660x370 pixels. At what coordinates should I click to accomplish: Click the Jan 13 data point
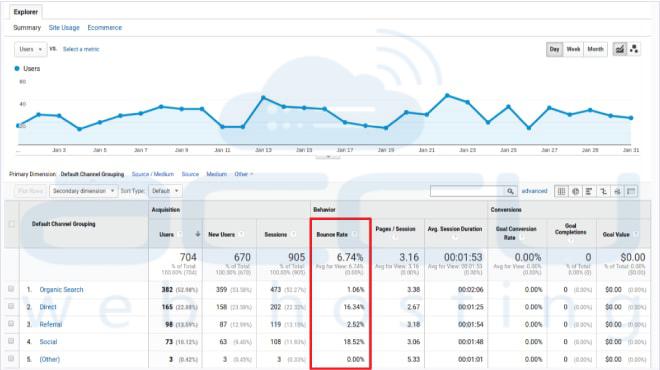pos(263,98)
